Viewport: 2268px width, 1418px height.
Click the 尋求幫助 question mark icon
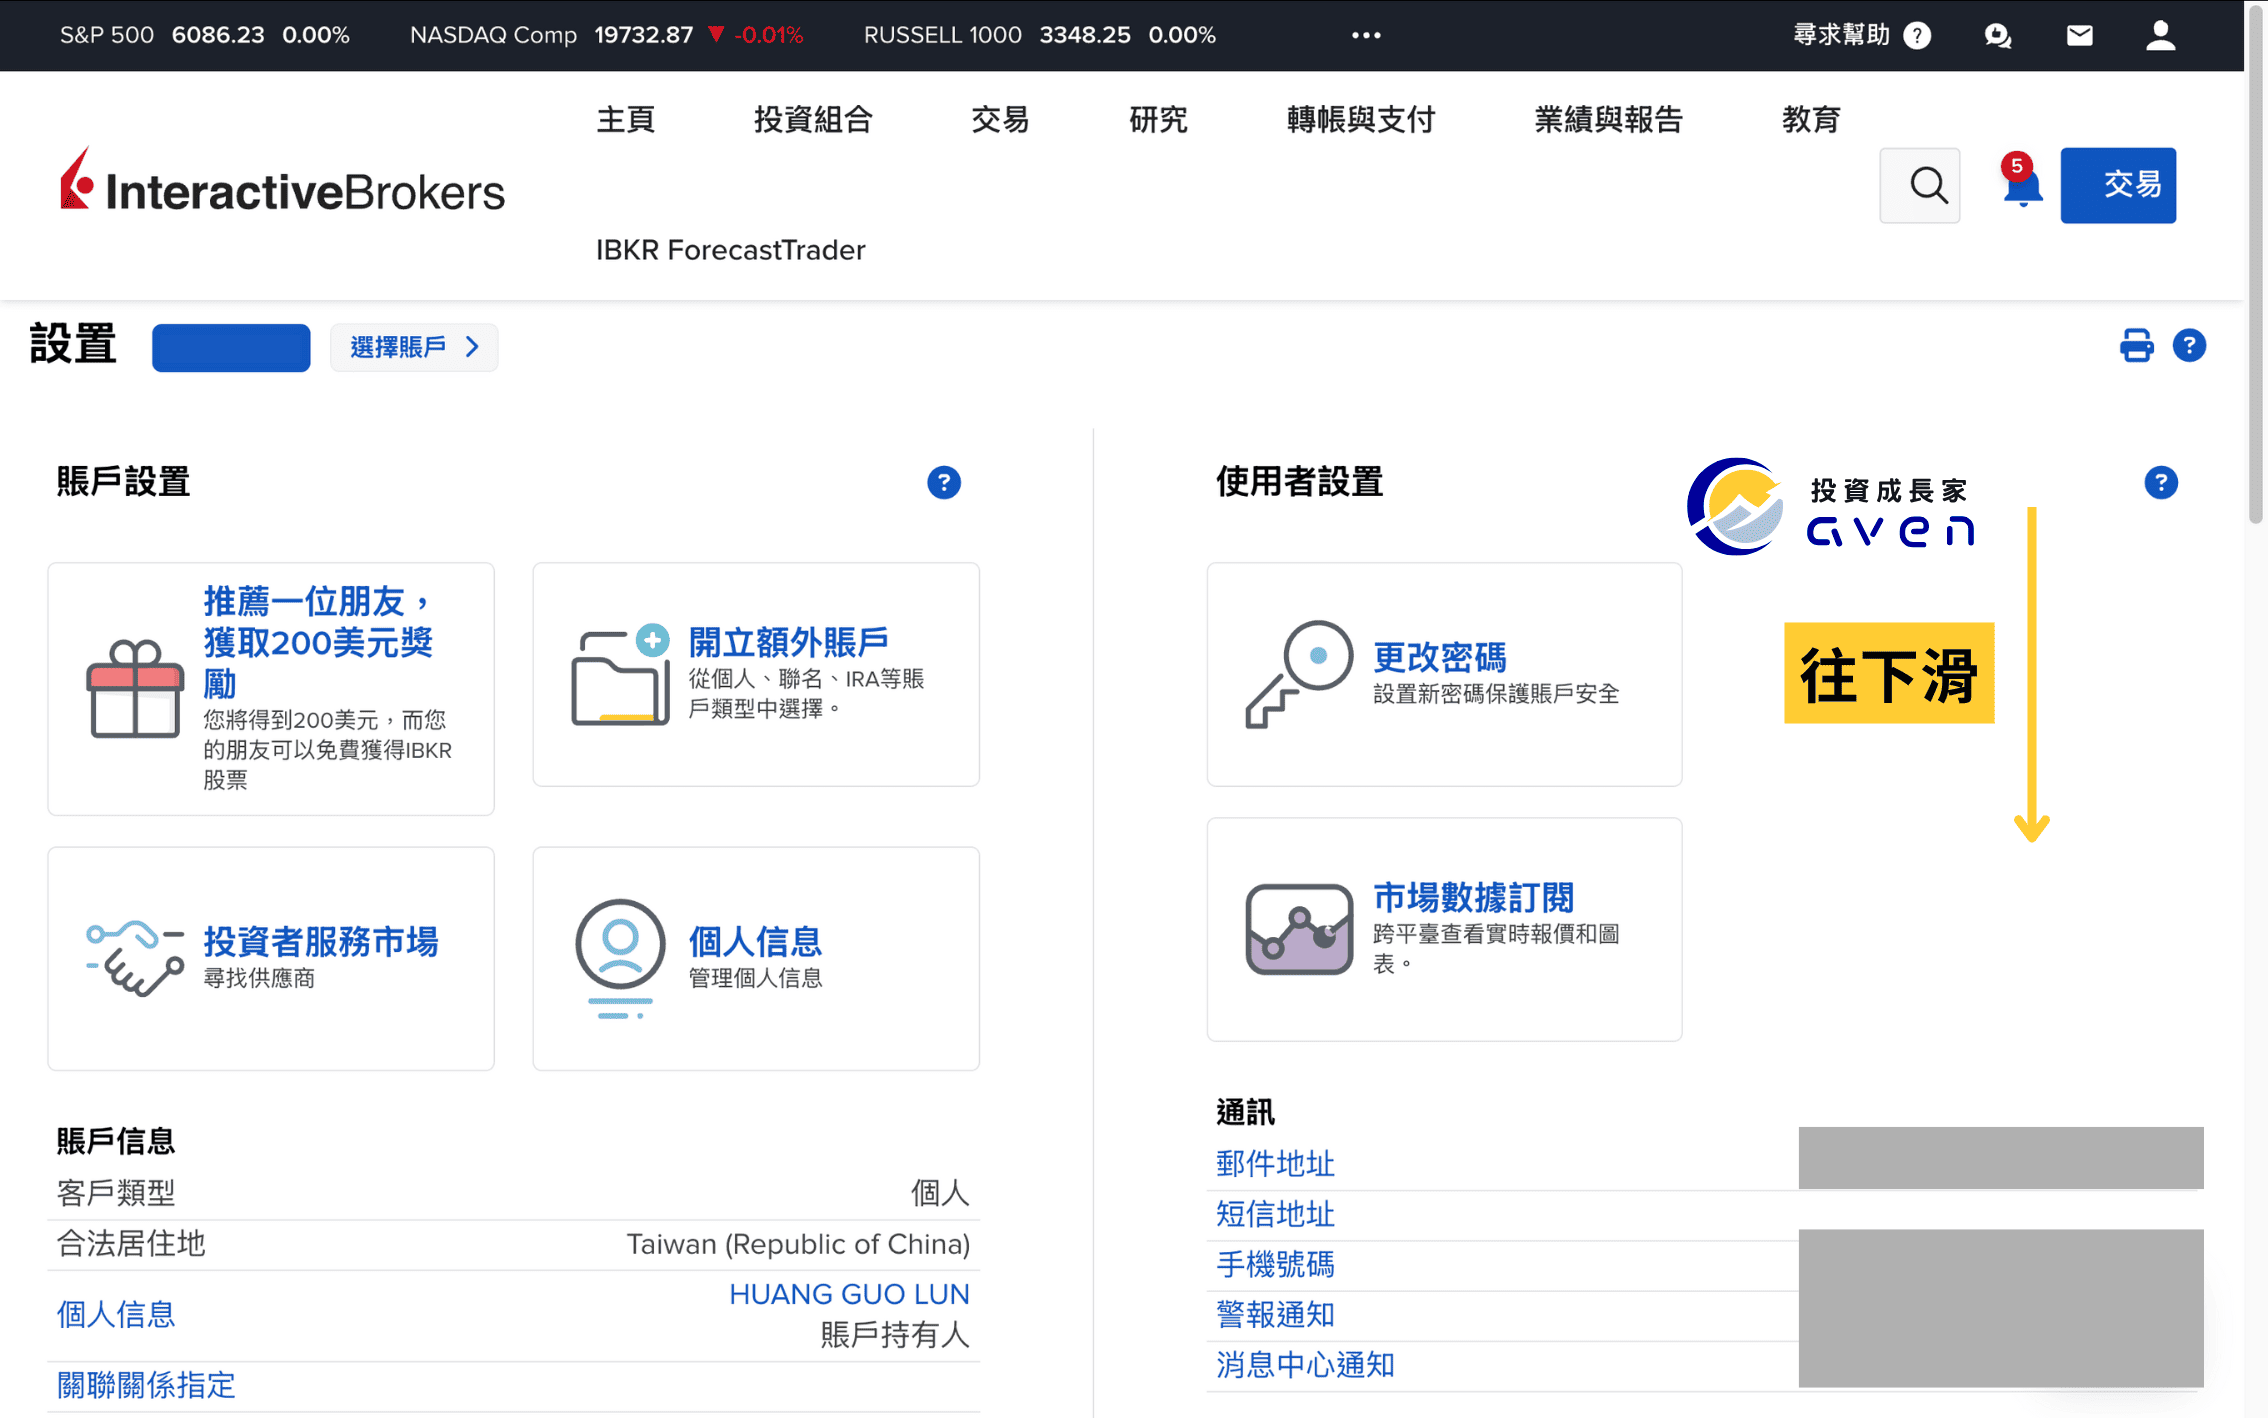1917,35
